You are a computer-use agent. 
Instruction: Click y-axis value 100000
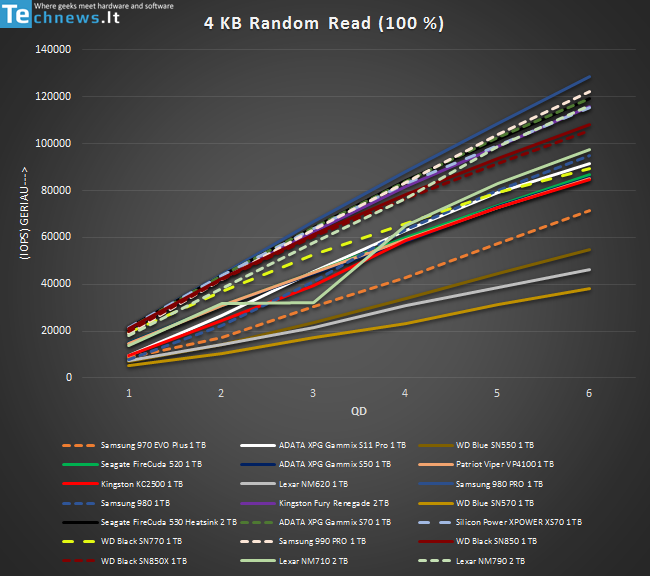pyautogui.click(x=53, y=143)
